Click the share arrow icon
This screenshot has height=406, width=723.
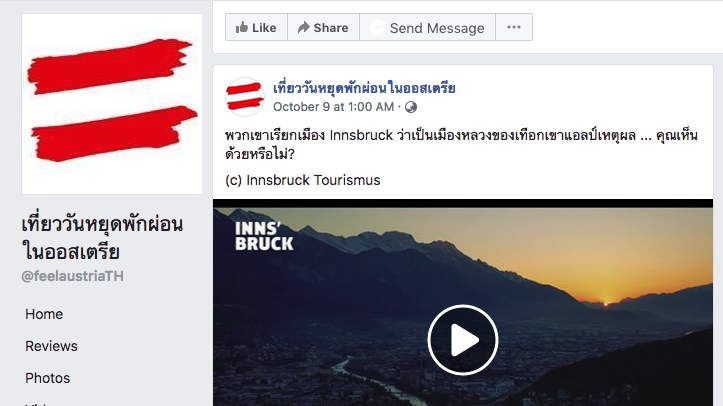[303, 27]
